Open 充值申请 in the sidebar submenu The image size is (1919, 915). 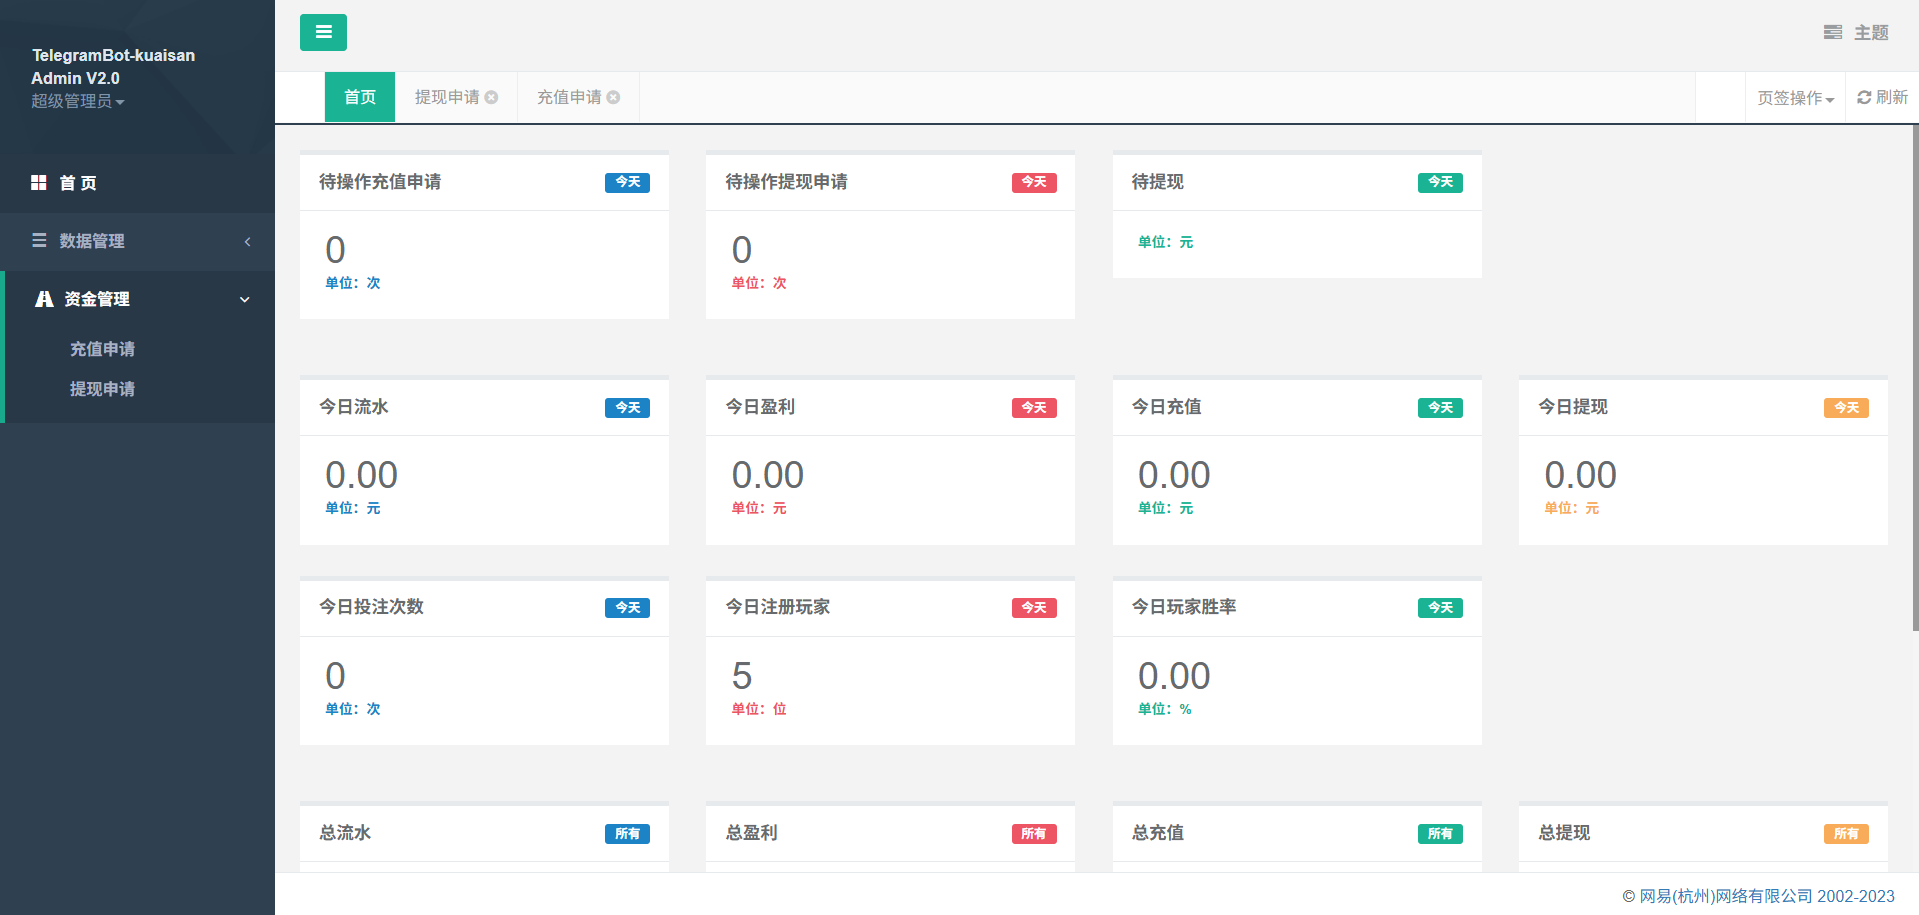click(102, 349)
